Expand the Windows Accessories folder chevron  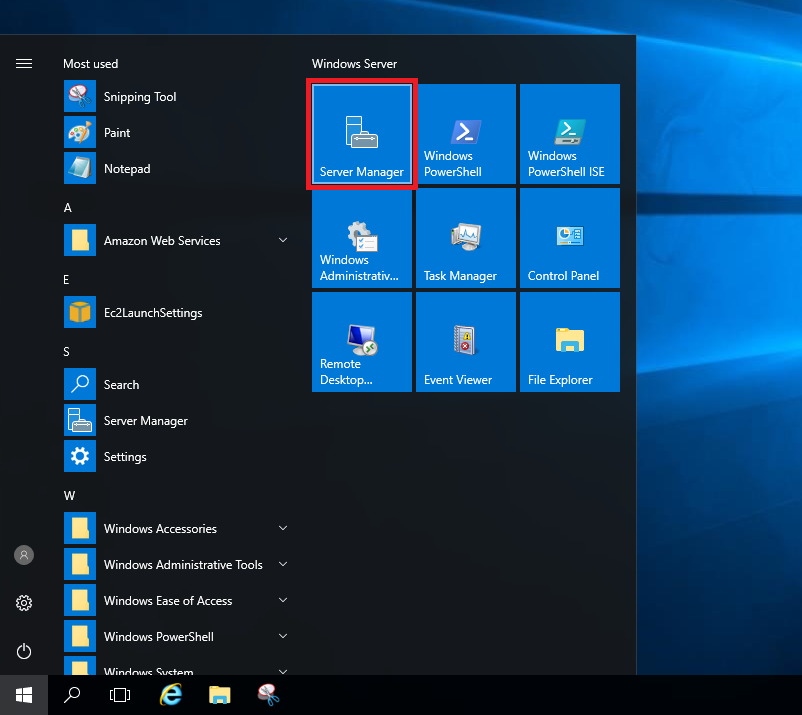click(283, 528)
